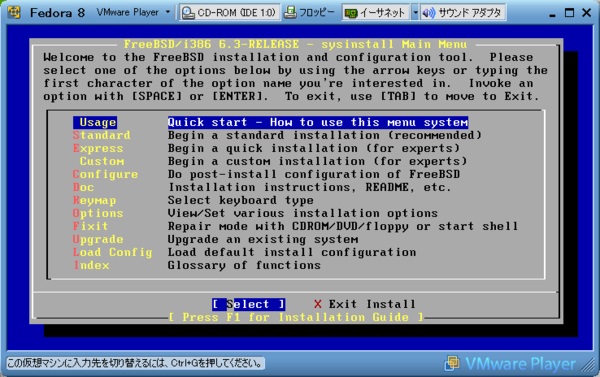Viewport: 600px width, 377px height.
Task: Select the Custom installation entry
Action: pyautogui.click(x=102, y=161)
